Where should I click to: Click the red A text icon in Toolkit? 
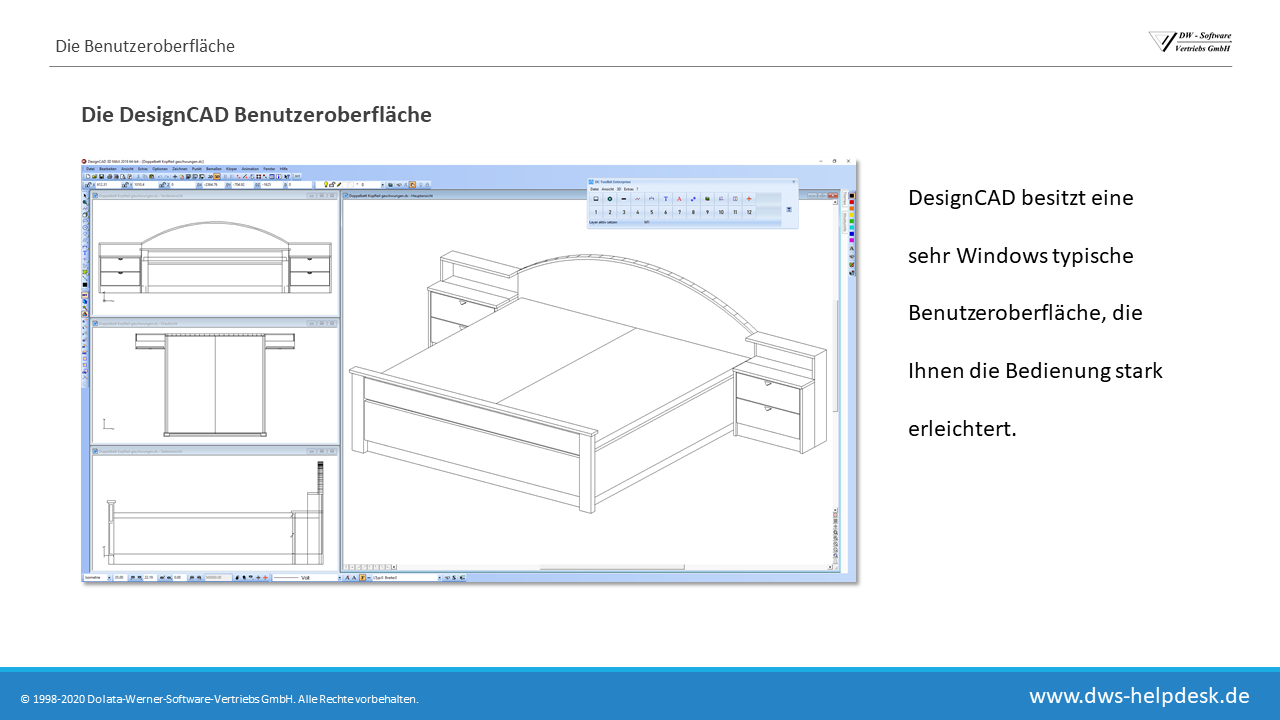tap(679, 199)
